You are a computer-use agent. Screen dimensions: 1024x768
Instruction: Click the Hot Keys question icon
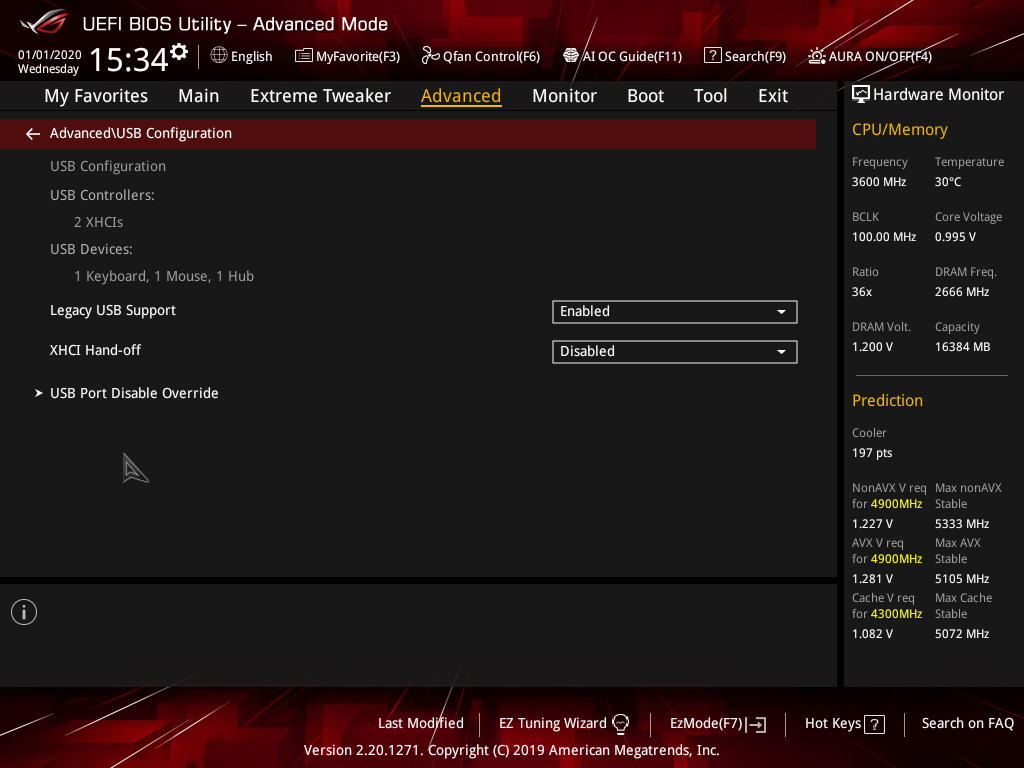874,724
